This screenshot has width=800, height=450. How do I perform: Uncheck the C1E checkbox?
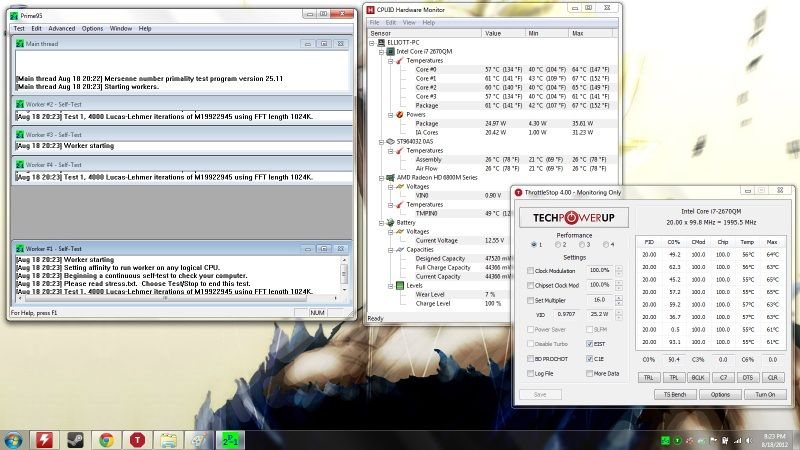pyautogui.click(x=589, y=359)
